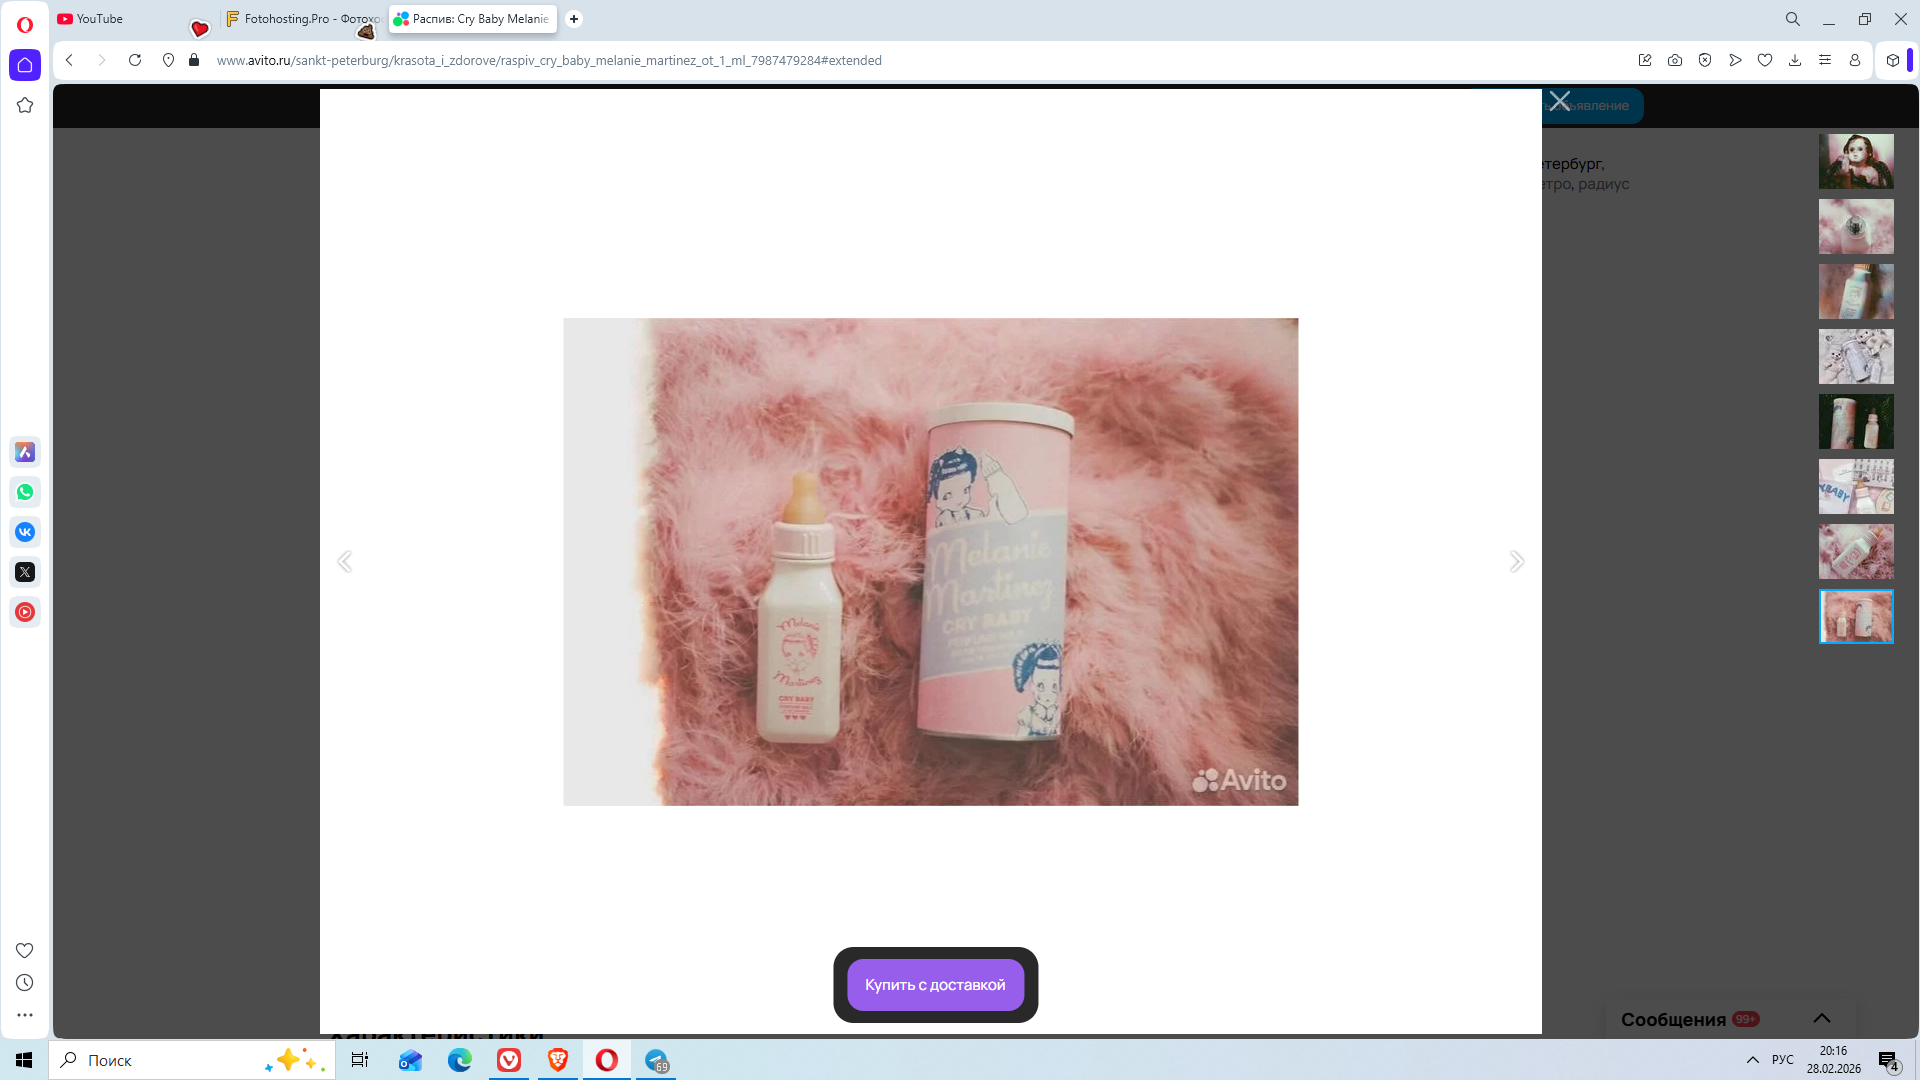The height and width of the screenshot is (1080, 1920).
Task: Expand the Сообщения chat panel
Action: click(1821, 1018)
